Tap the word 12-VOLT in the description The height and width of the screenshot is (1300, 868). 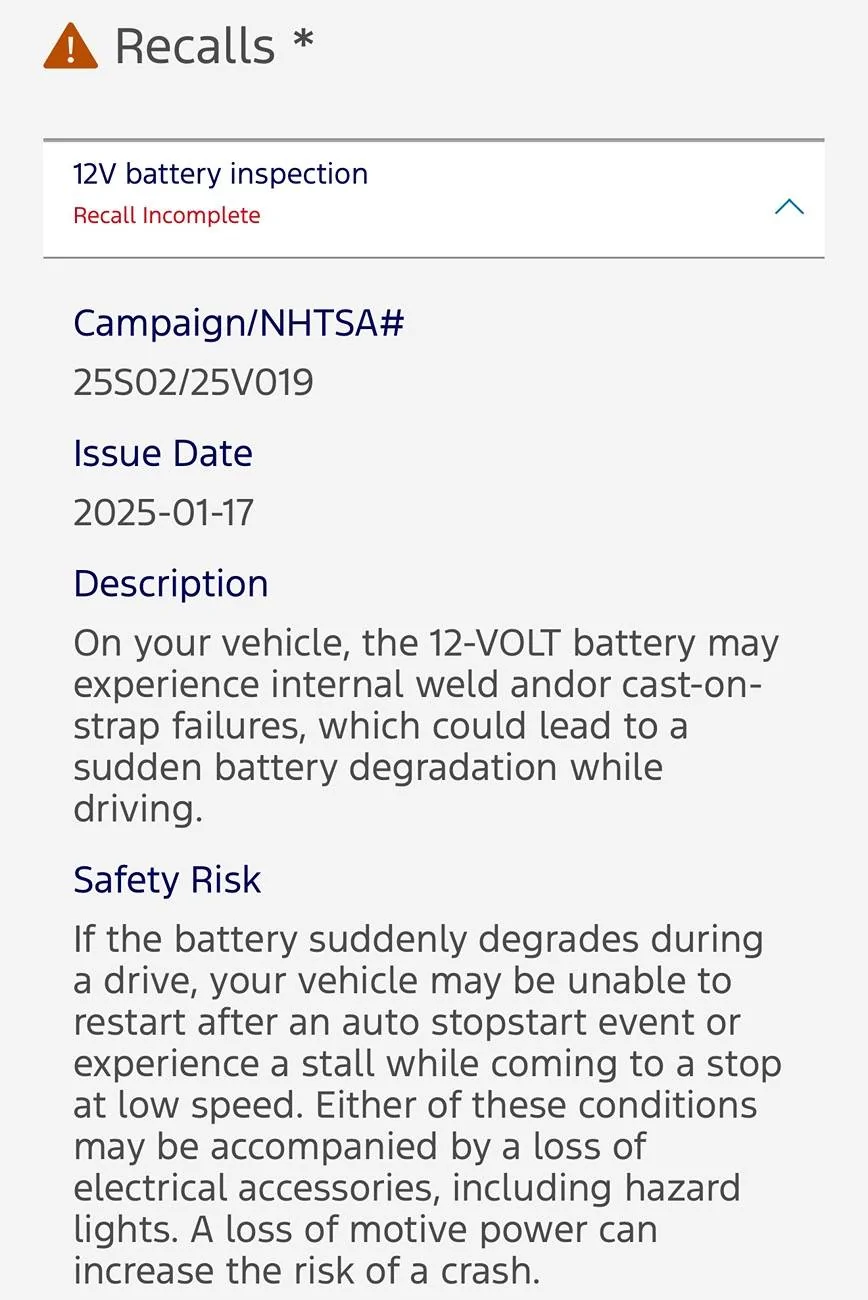[496, 643]
